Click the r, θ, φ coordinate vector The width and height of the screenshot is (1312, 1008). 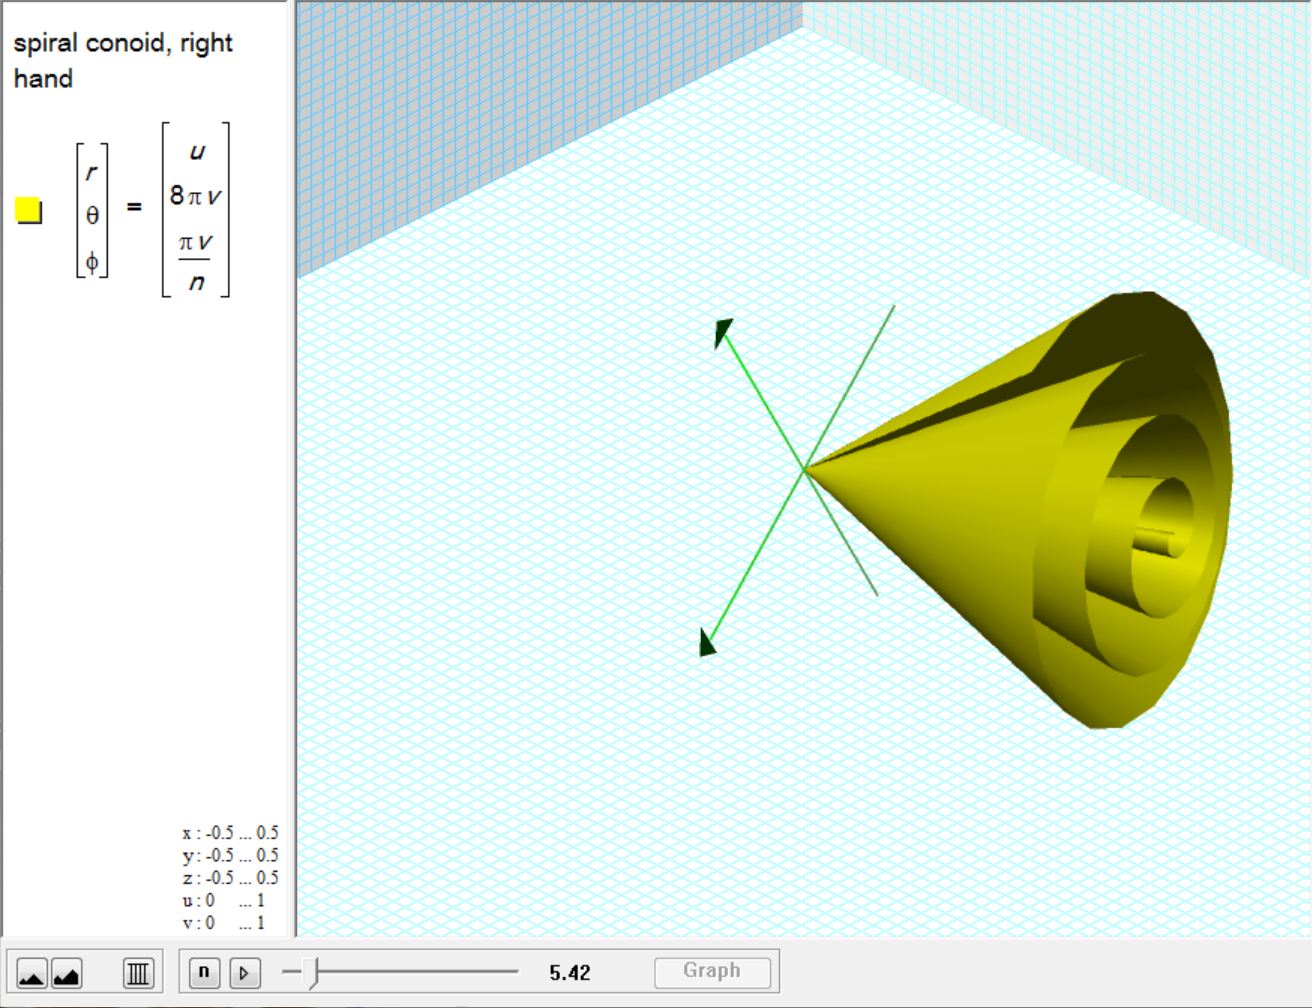[x=92, y=212]
